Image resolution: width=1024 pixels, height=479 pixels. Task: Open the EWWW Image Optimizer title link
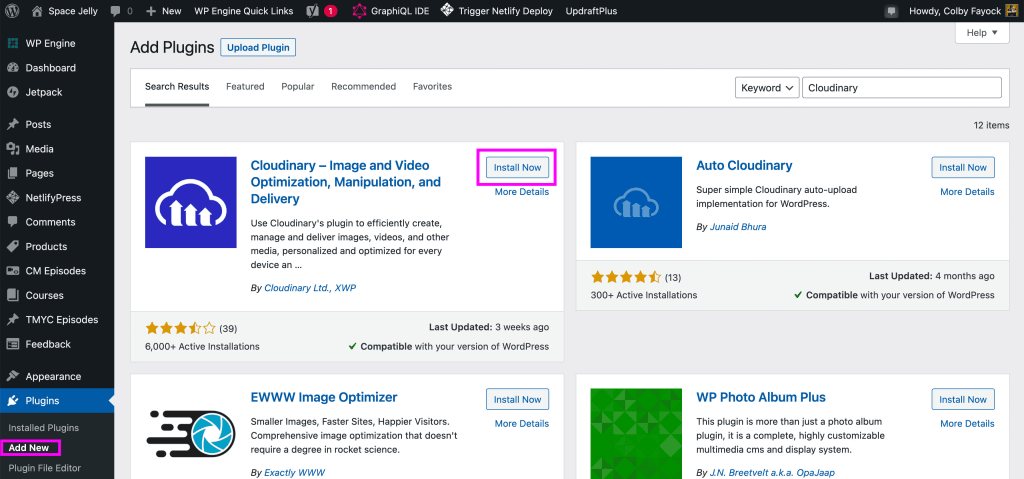[324, 397]
